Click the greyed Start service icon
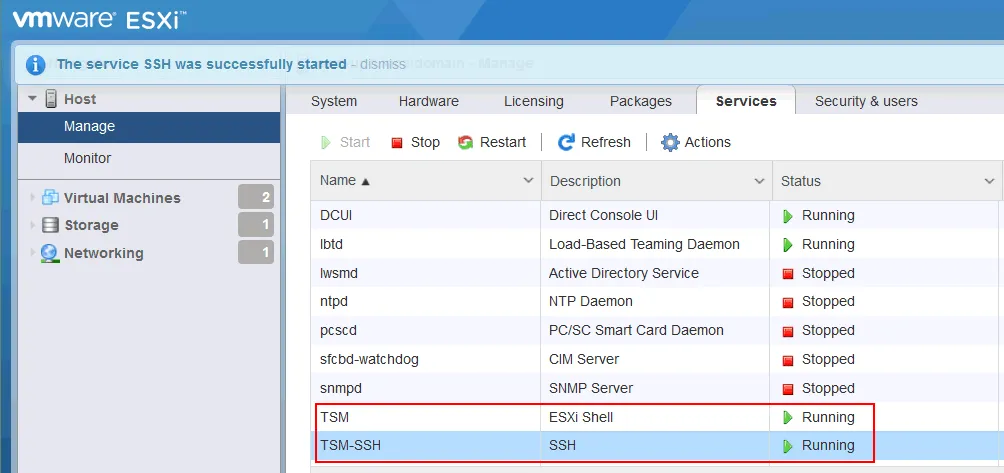Viewport: 1004px width, 473px height. click(326, 143)
